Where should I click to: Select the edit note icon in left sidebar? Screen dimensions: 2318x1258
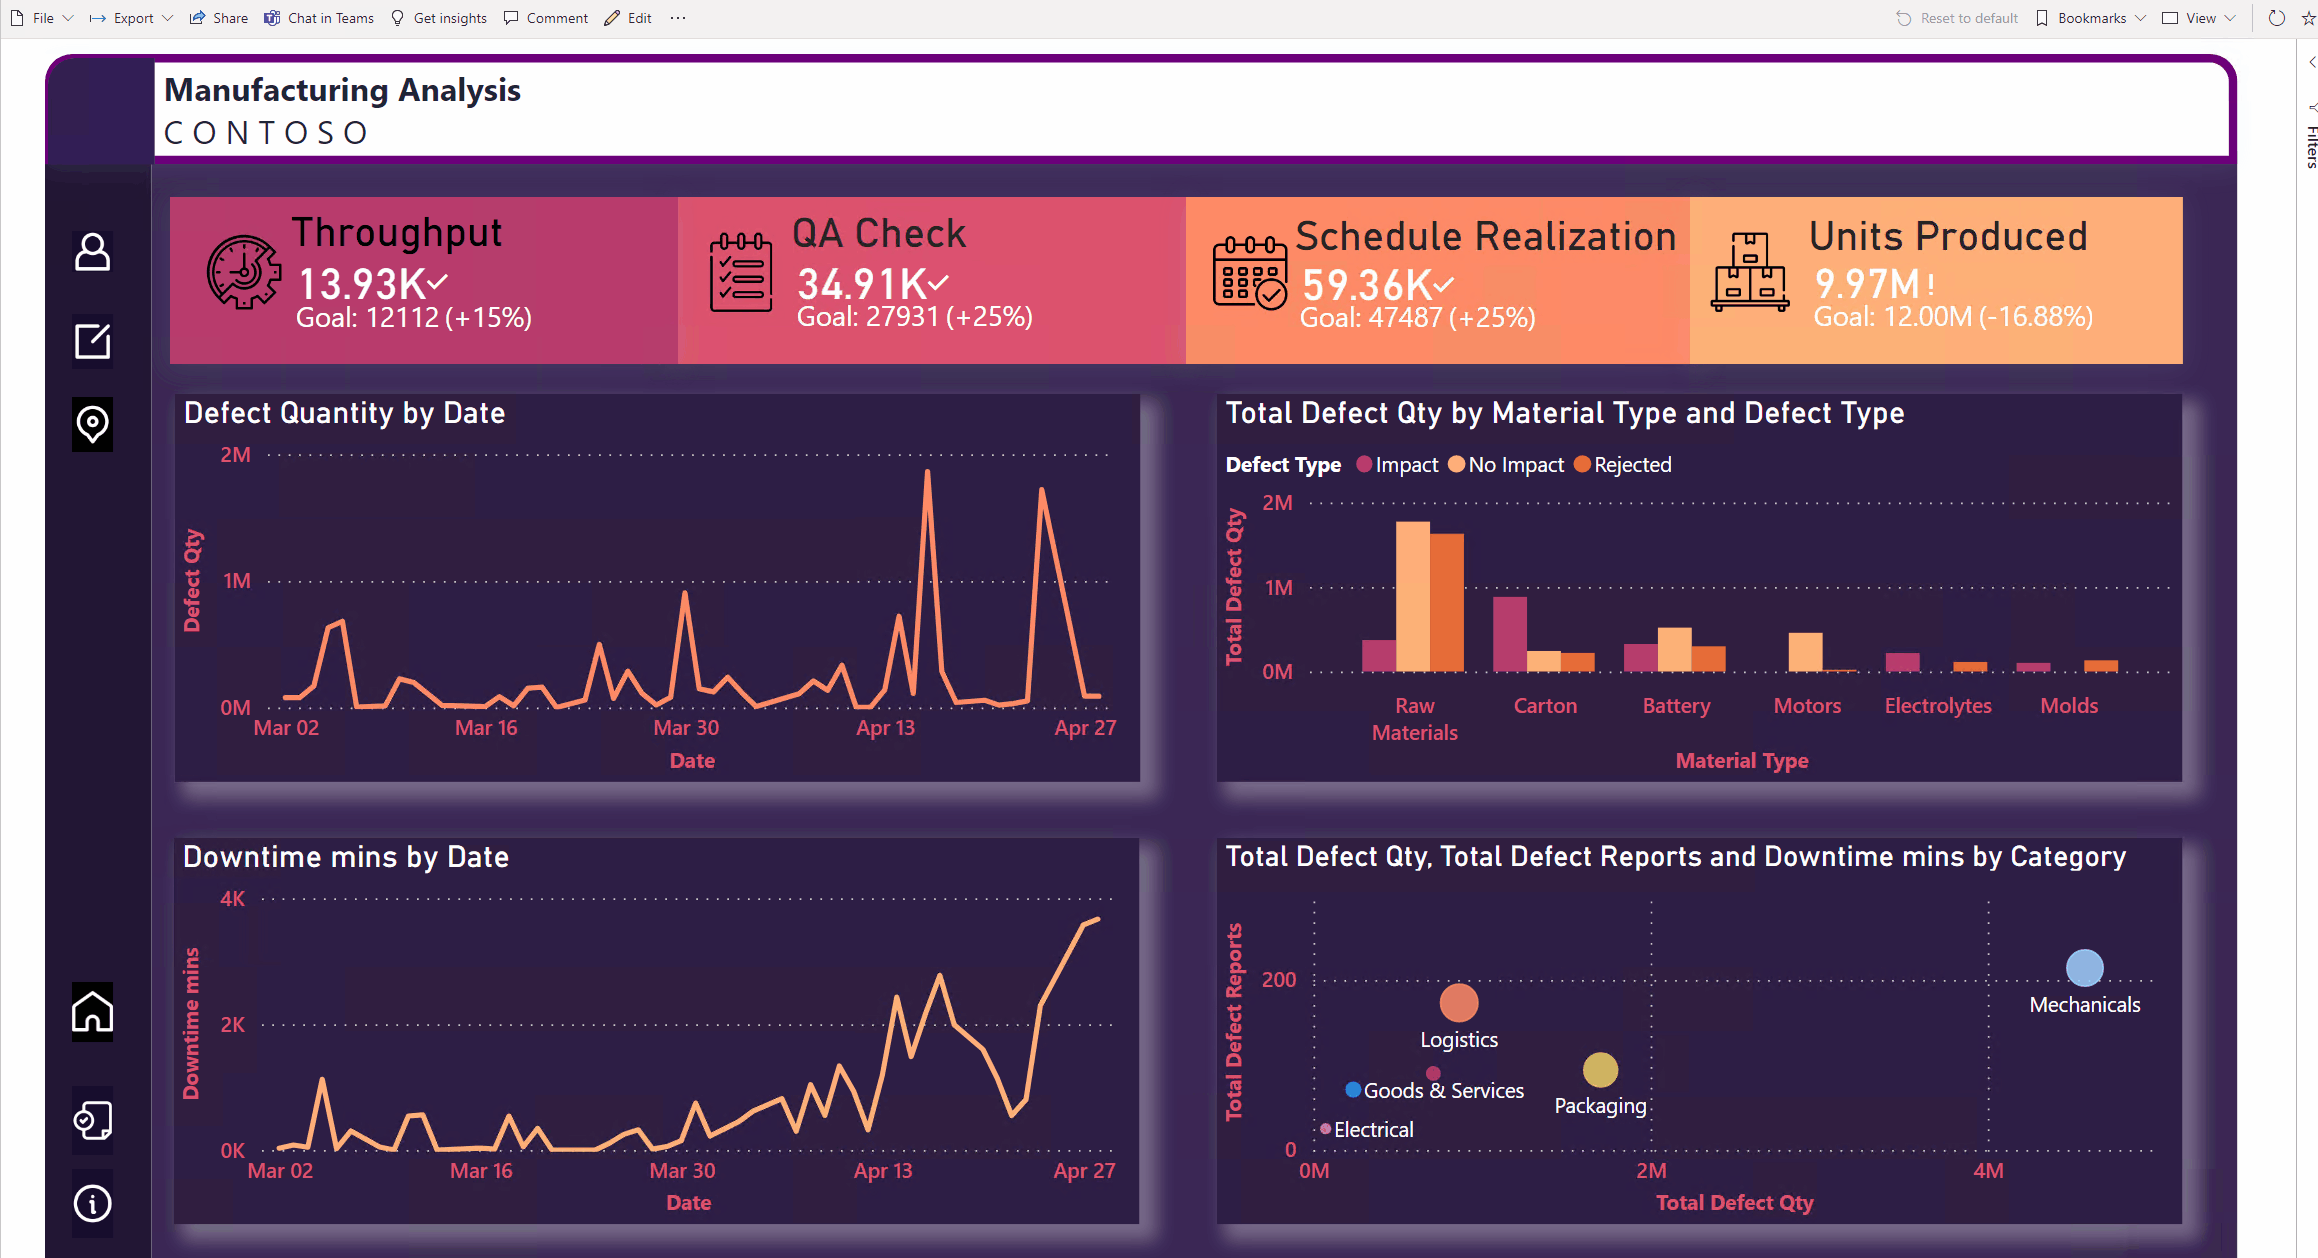tap(92, 340)
